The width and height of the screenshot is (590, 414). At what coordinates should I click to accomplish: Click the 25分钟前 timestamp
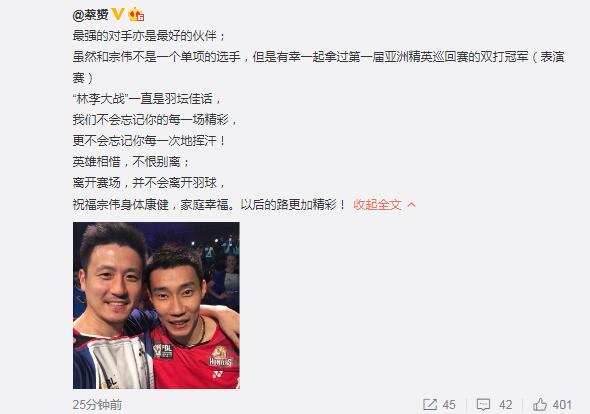pyautogui.click(x=97, y=405)
